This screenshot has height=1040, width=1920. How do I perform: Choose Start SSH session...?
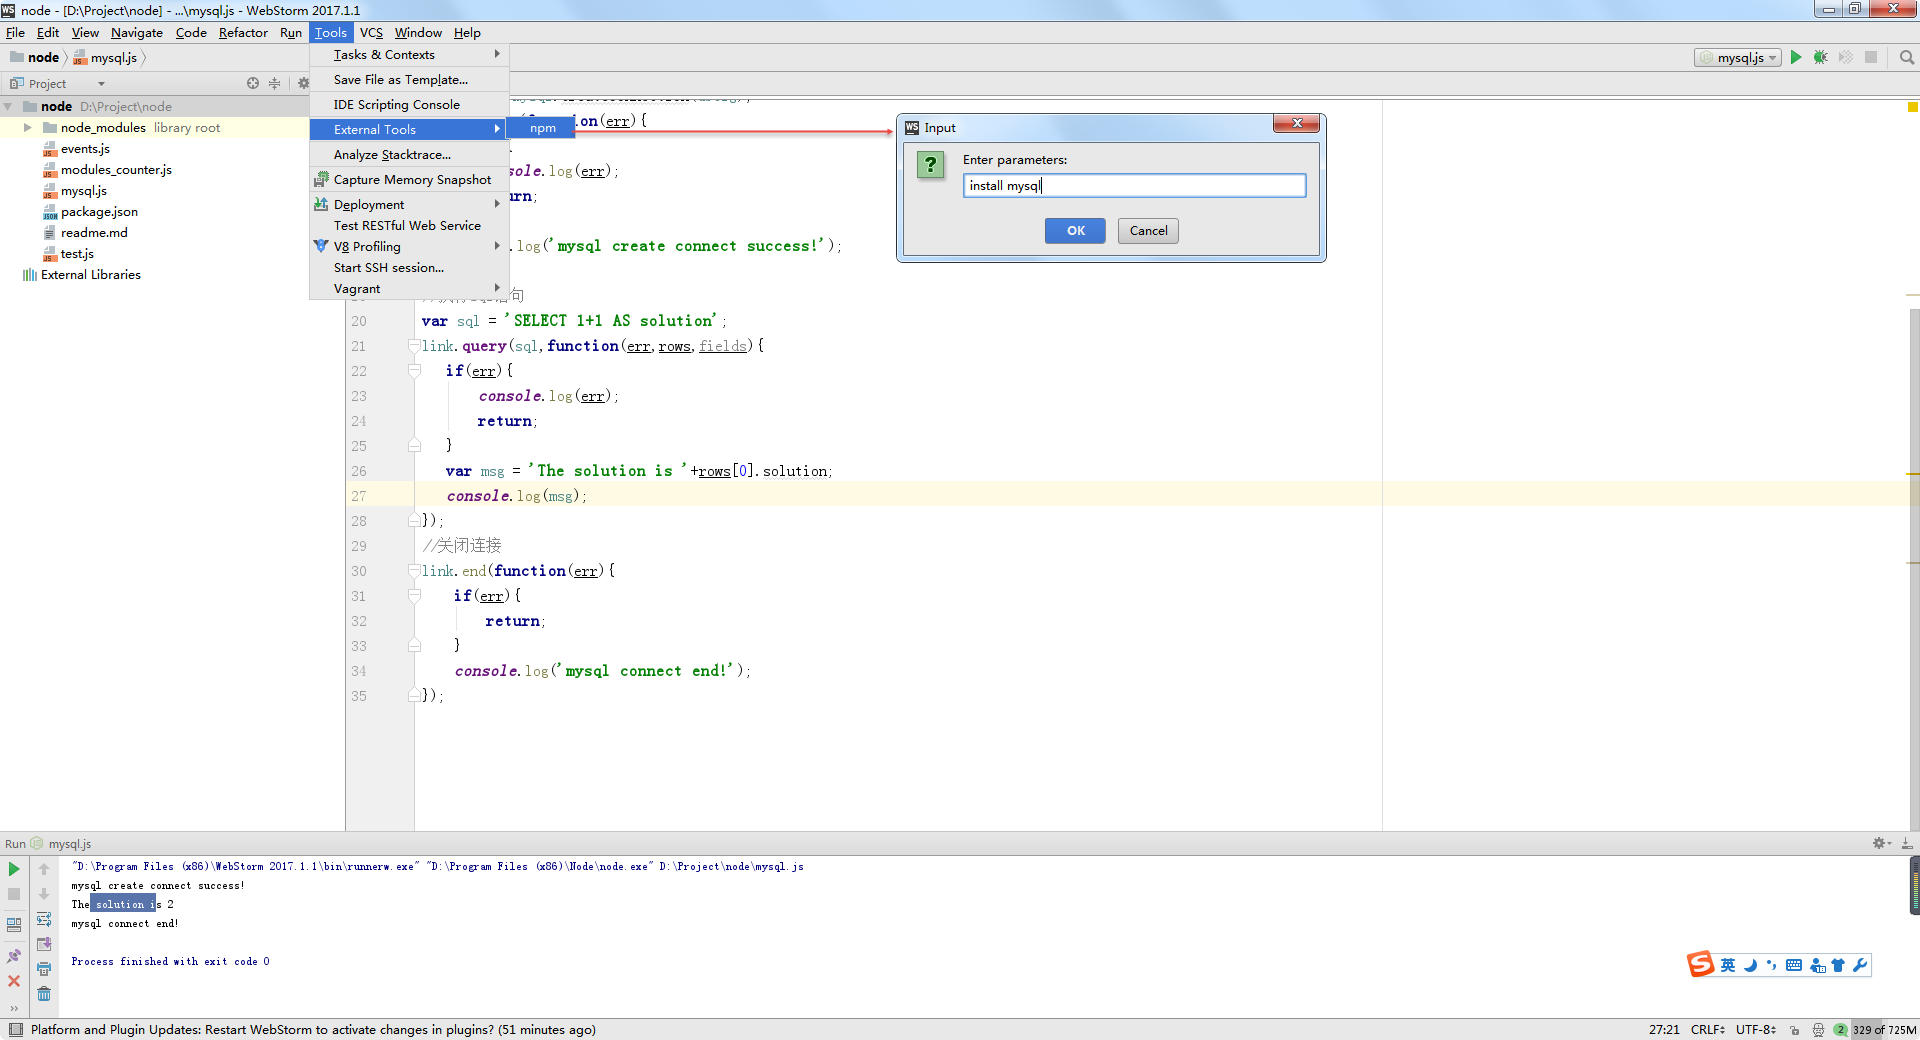click(x=409, y=268)
